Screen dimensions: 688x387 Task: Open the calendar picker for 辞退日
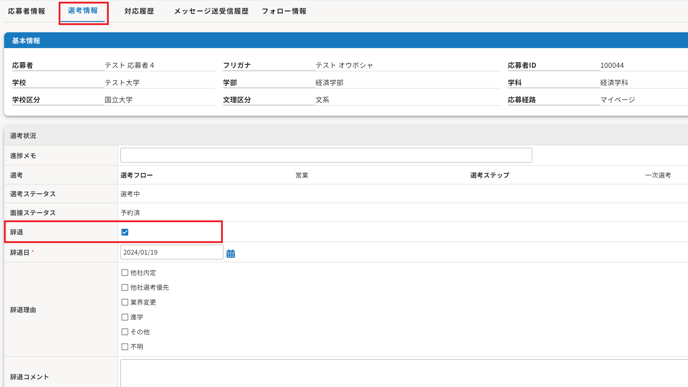(x=230, y=254)
